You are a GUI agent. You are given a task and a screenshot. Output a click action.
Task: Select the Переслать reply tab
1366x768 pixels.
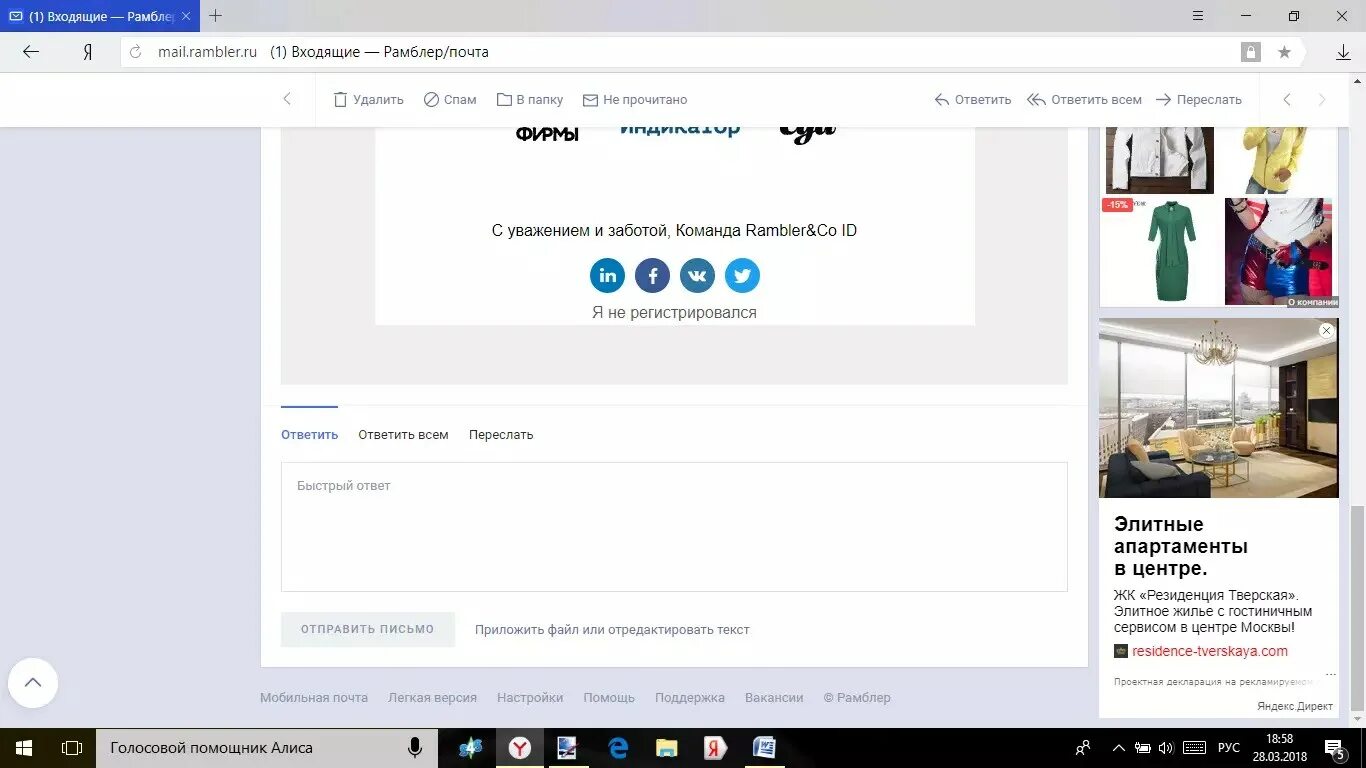pos(501,435)
